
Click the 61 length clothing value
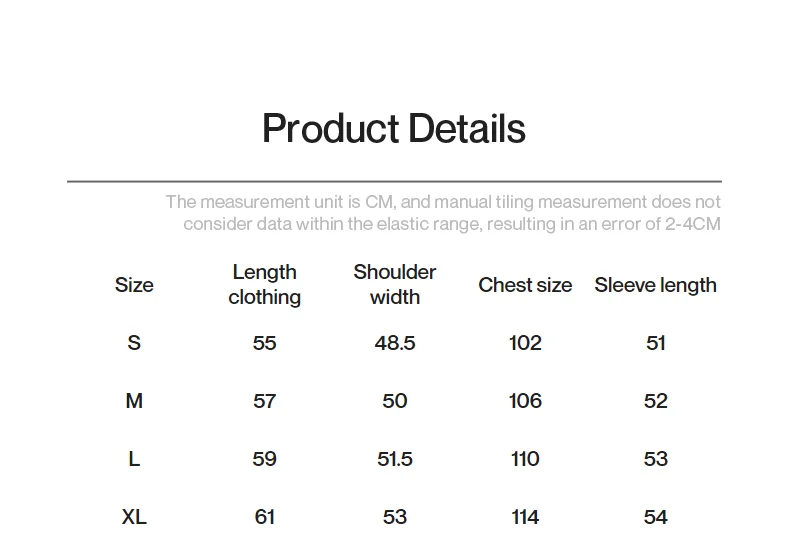click(264, 517)
